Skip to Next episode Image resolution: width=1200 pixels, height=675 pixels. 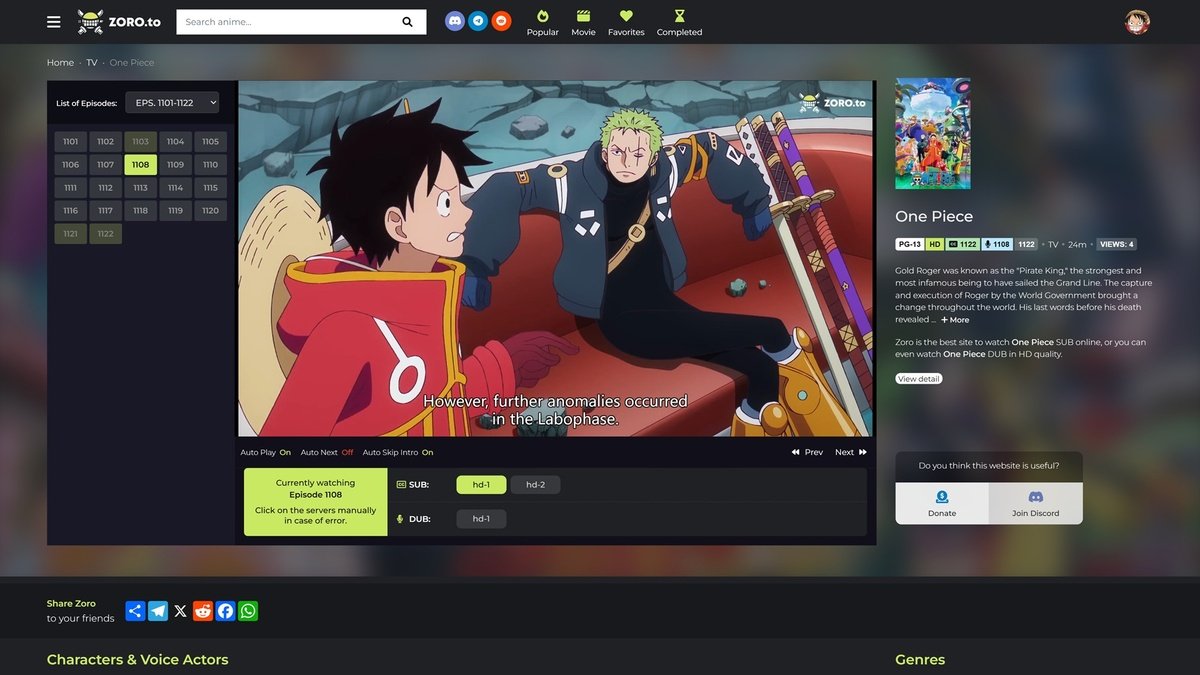[x=850, y=452]
